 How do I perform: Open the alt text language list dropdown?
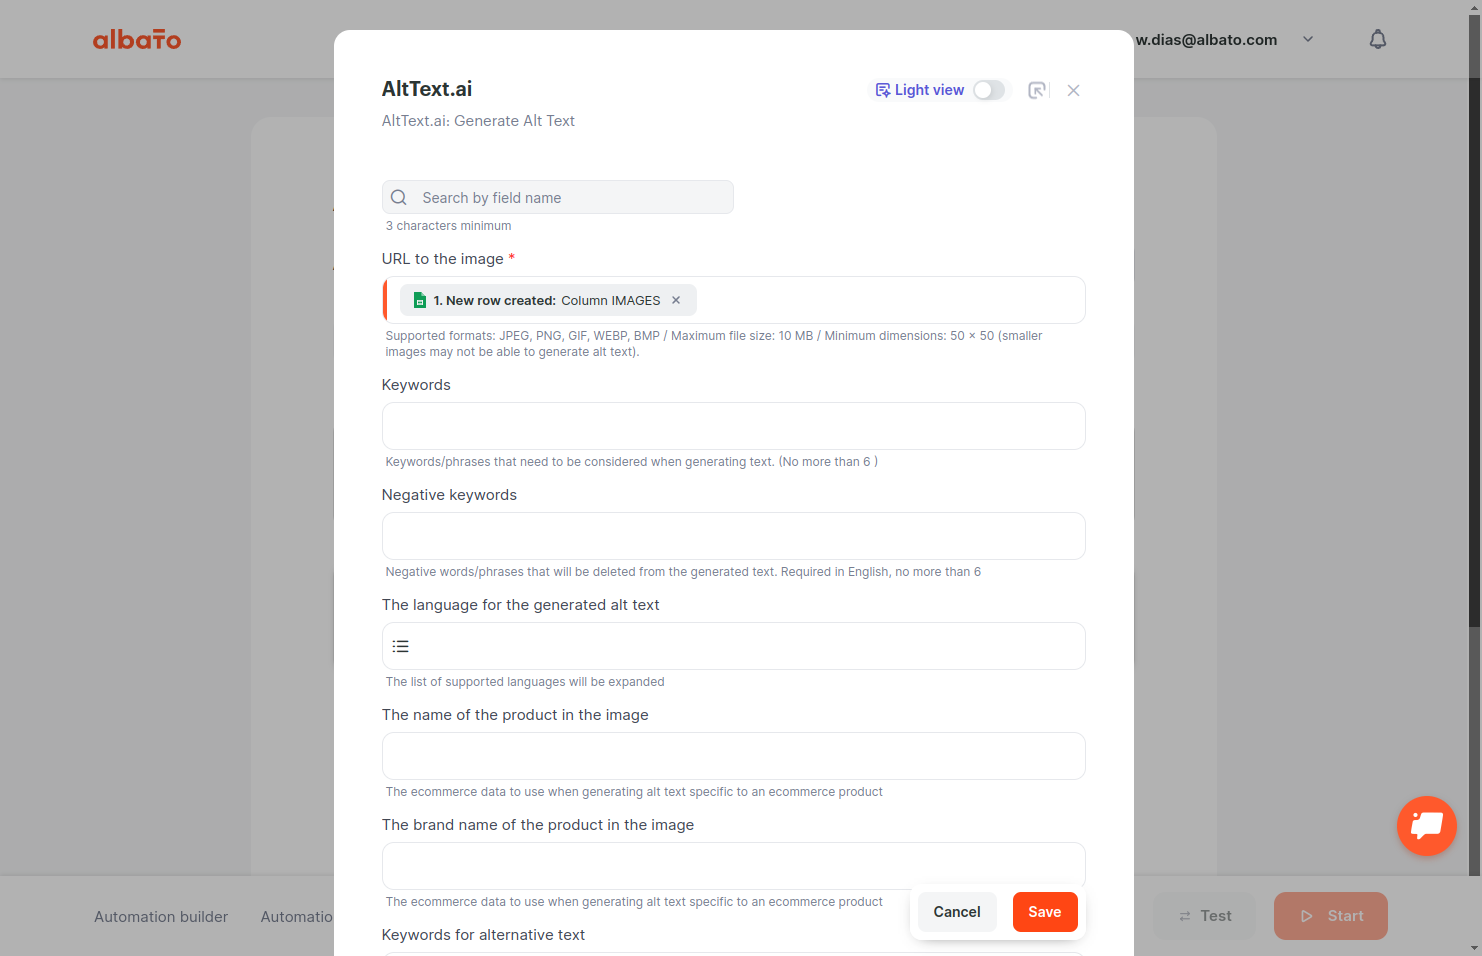click(734, 646)
